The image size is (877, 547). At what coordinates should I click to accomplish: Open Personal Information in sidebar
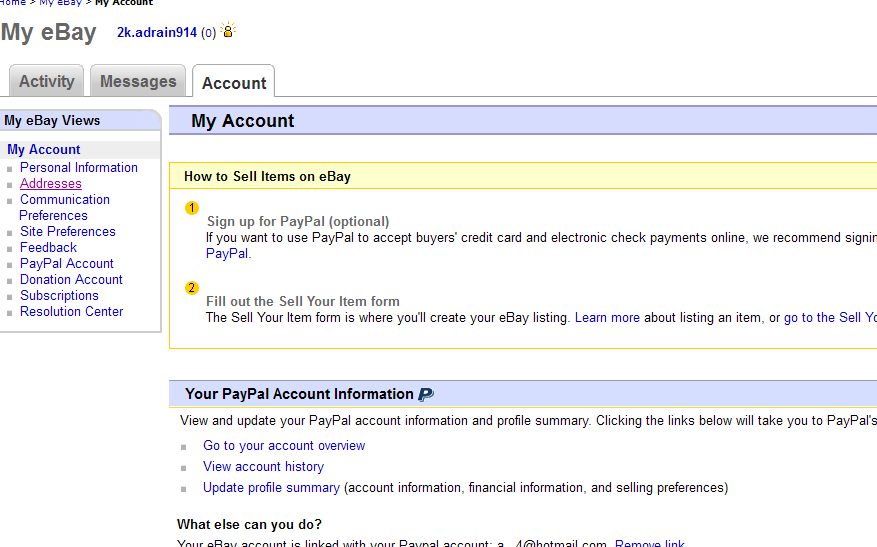(79, 167)
